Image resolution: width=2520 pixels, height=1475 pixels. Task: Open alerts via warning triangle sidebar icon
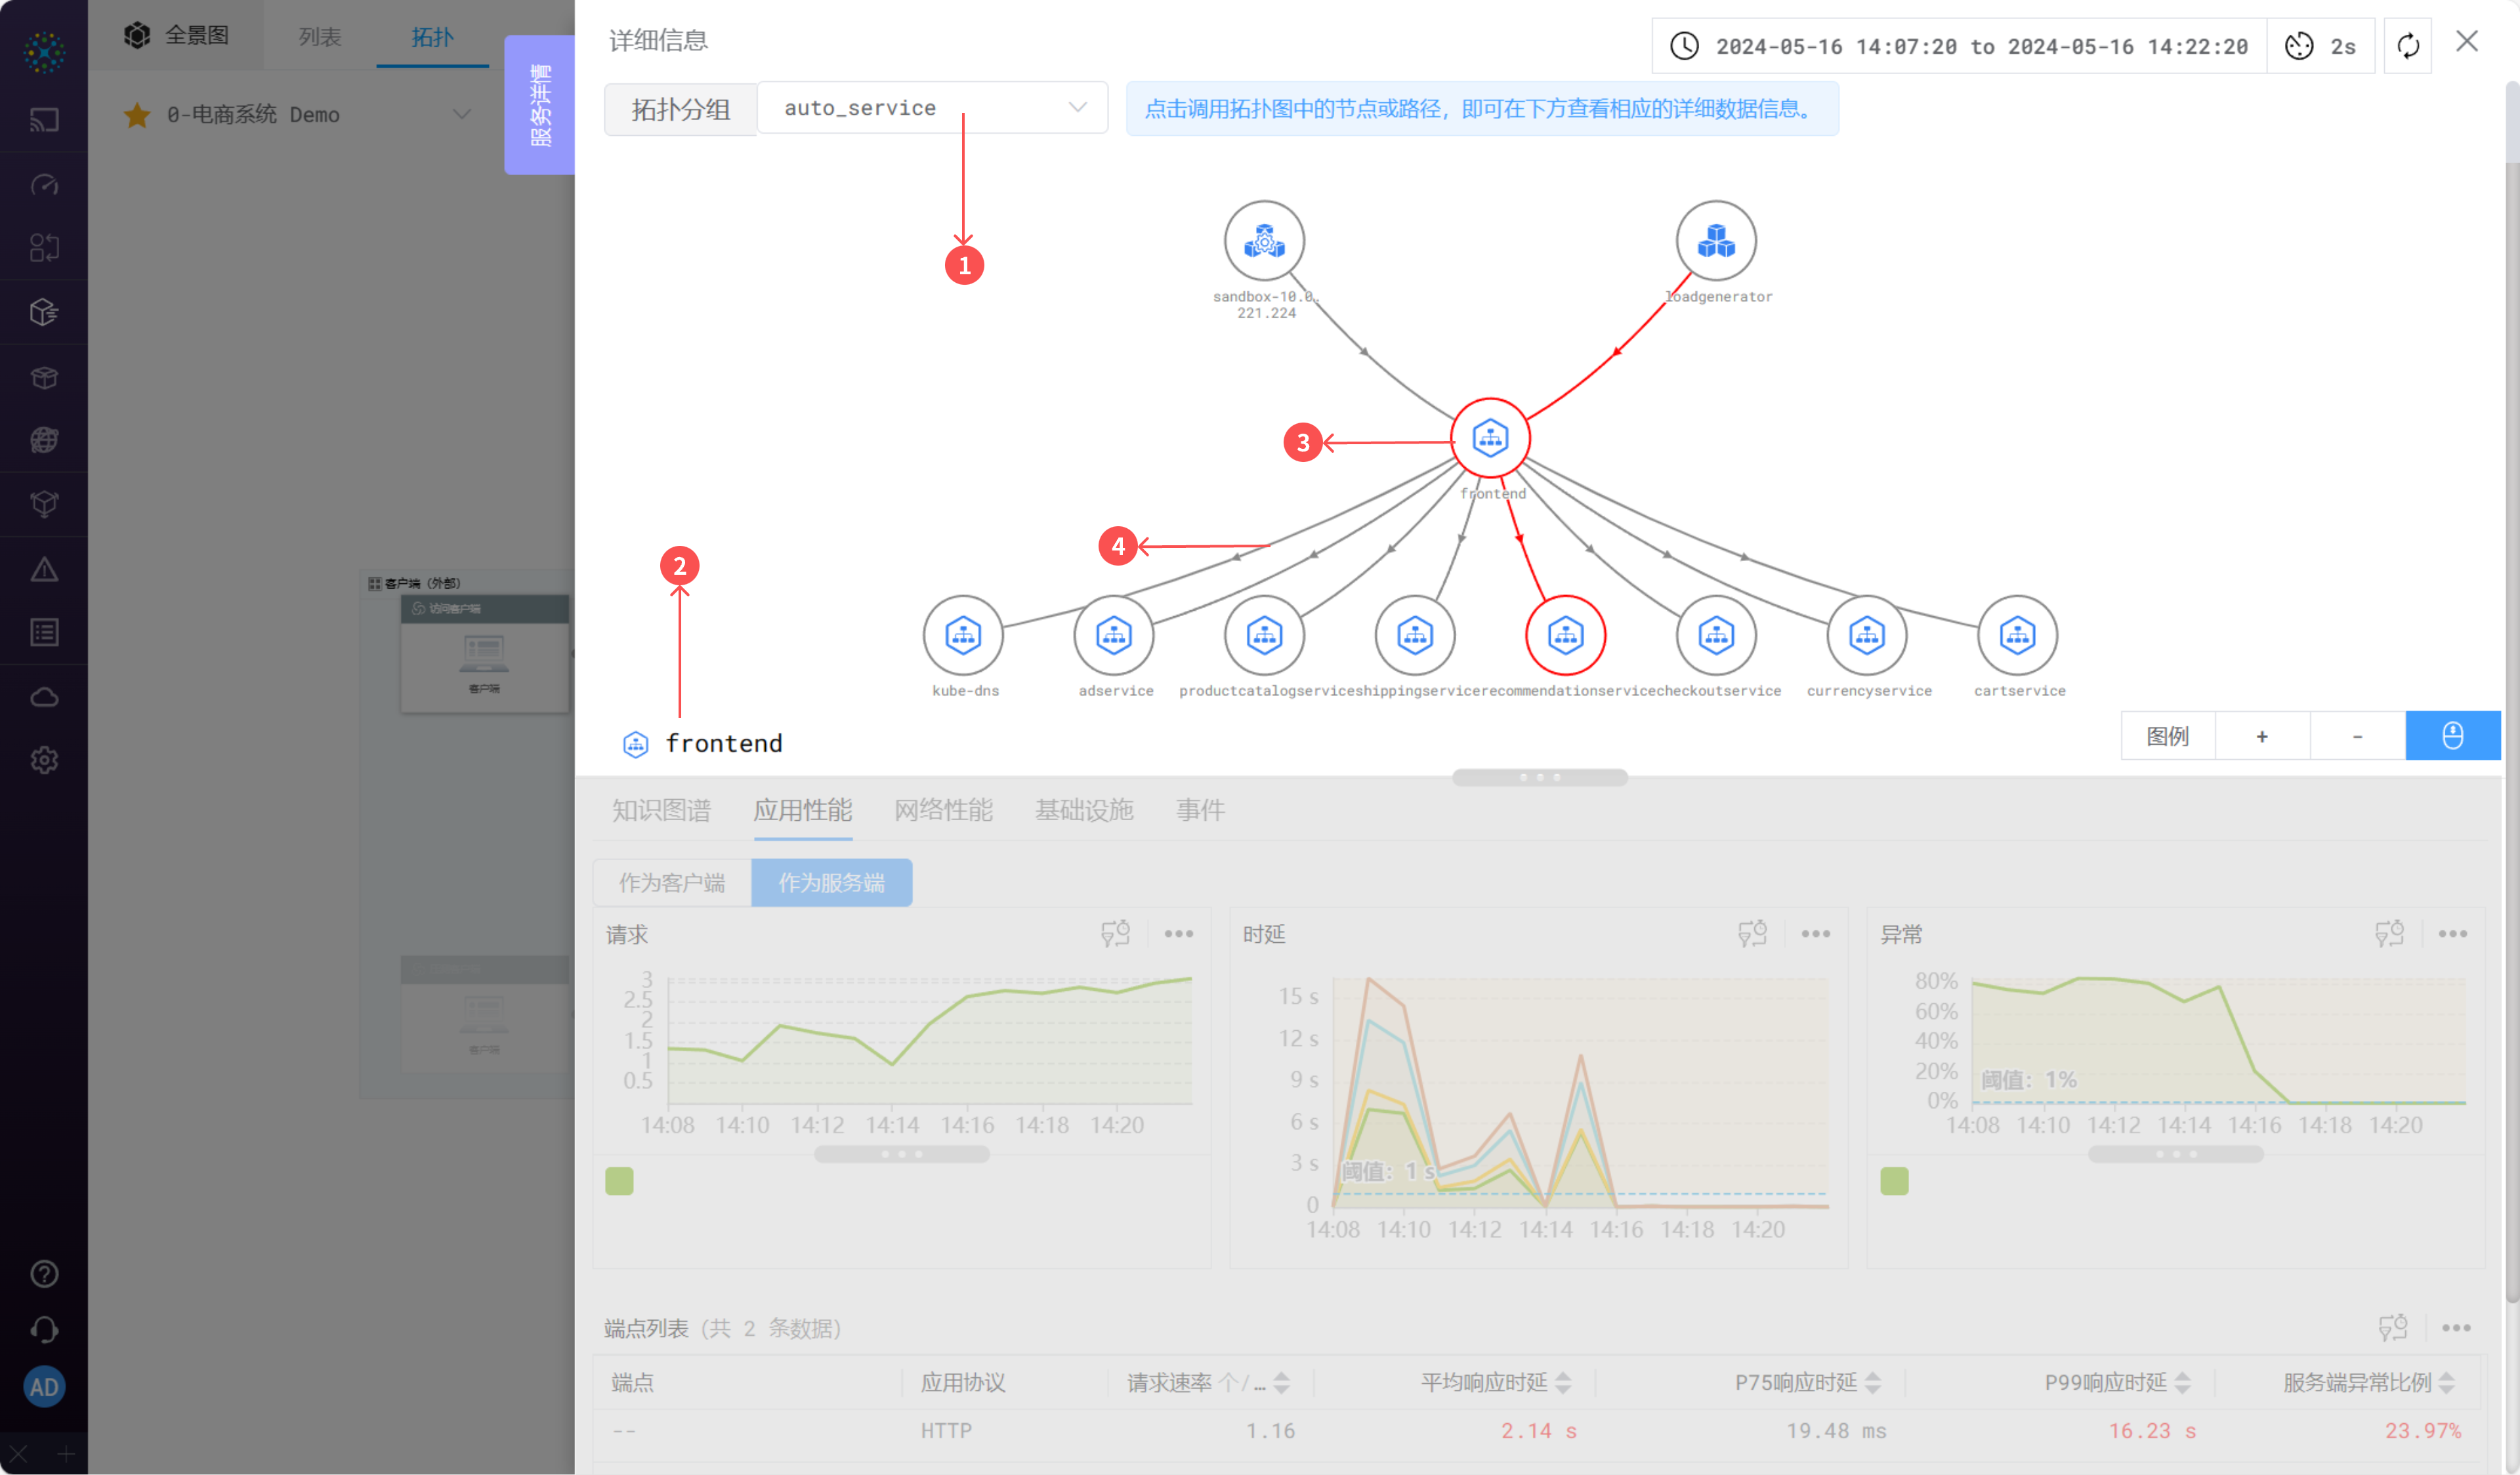[44, 570]
